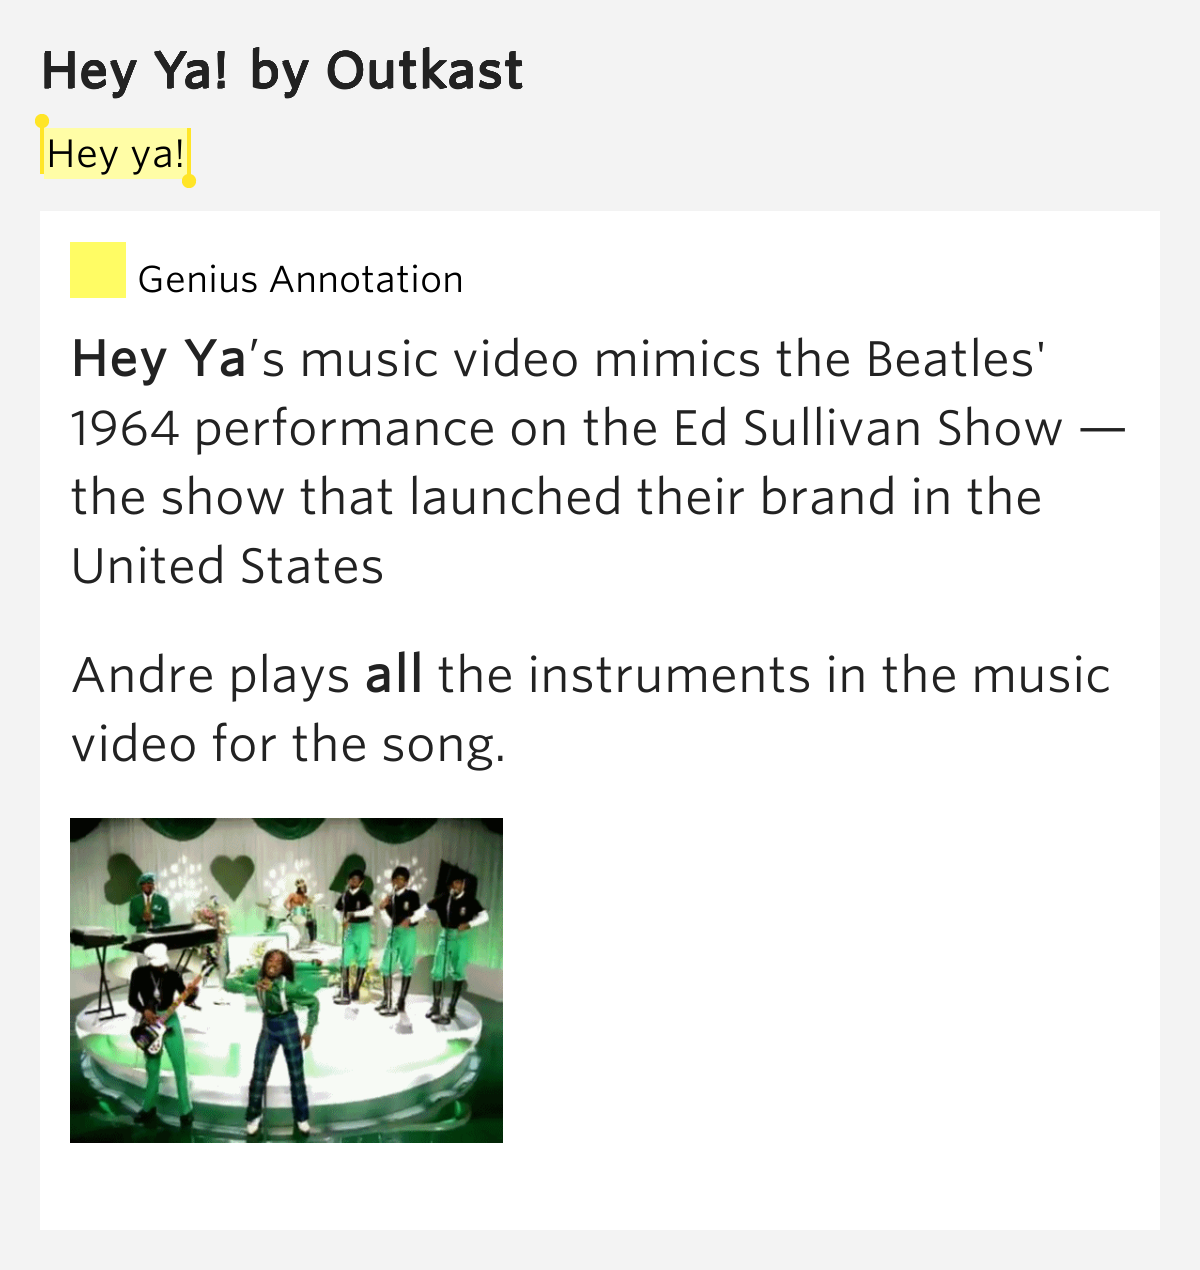
Task: Click the drummer in the video image
Action: tap(297, 898)
